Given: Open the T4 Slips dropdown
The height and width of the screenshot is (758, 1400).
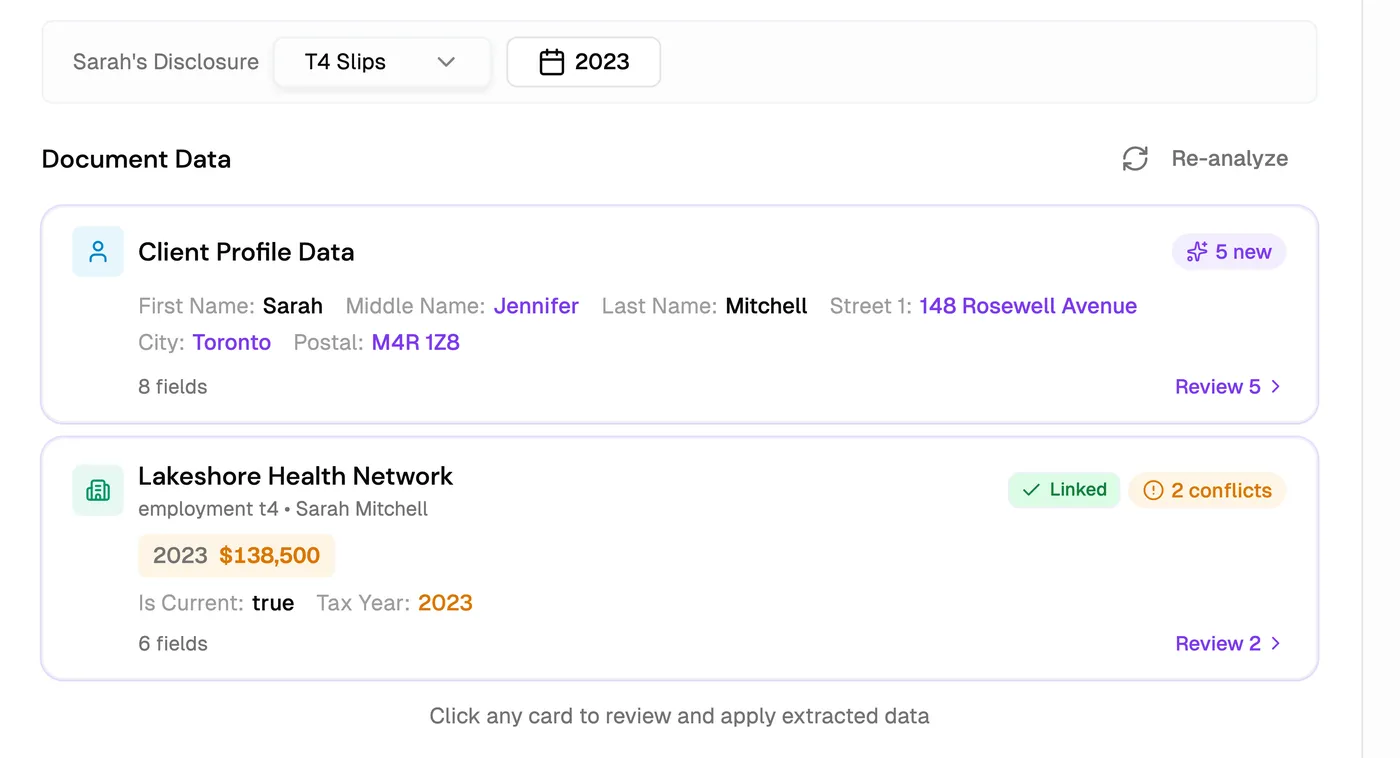Looking at the screenshot, I should [382, 62].
